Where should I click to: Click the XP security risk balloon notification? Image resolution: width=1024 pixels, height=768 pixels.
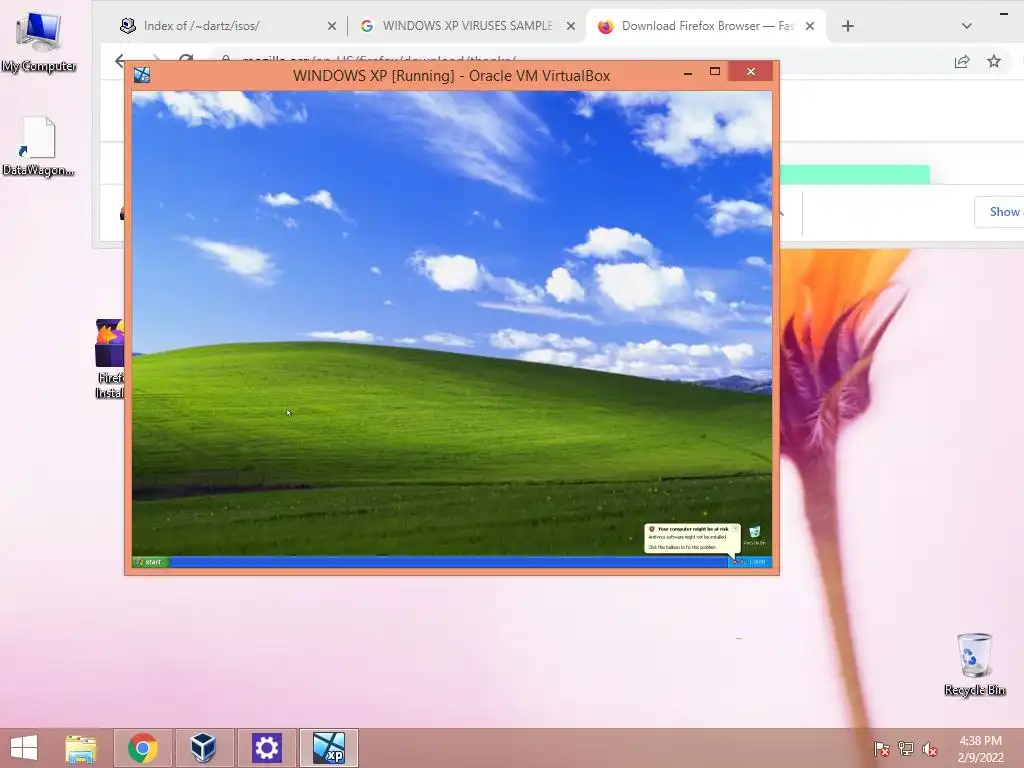coord(690,538)
